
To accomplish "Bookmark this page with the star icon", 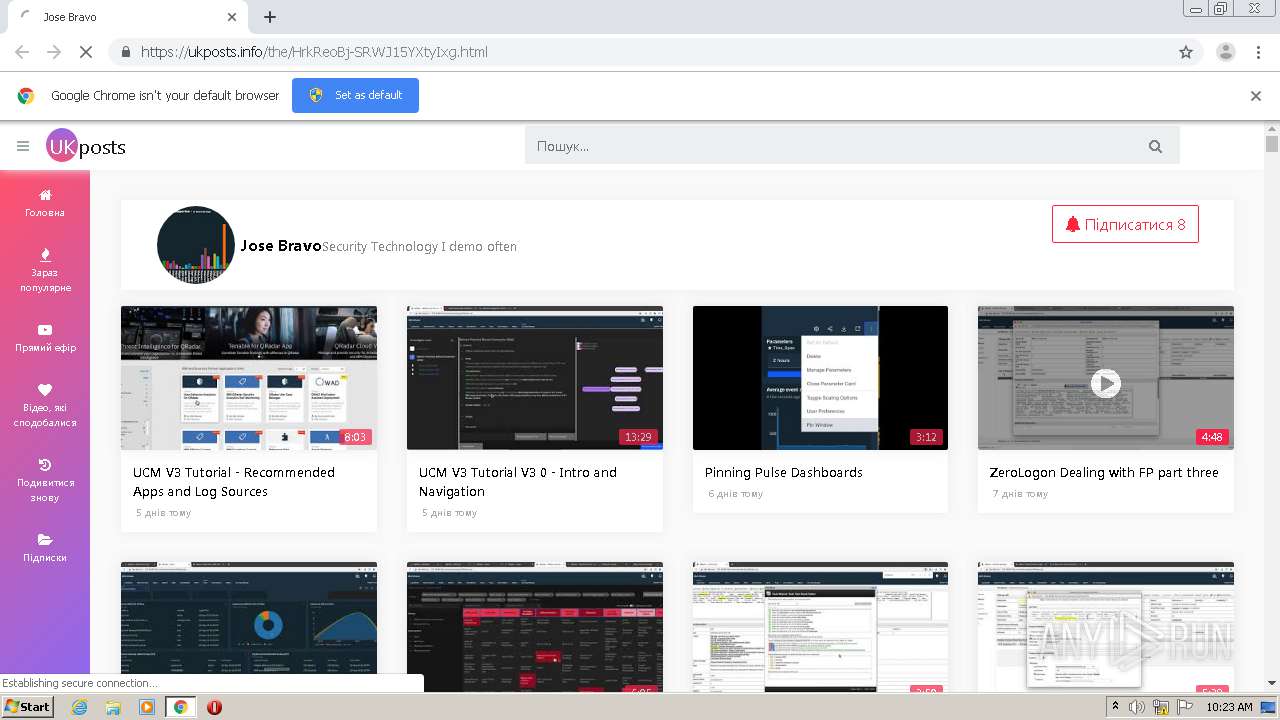I will (1186, 52).
